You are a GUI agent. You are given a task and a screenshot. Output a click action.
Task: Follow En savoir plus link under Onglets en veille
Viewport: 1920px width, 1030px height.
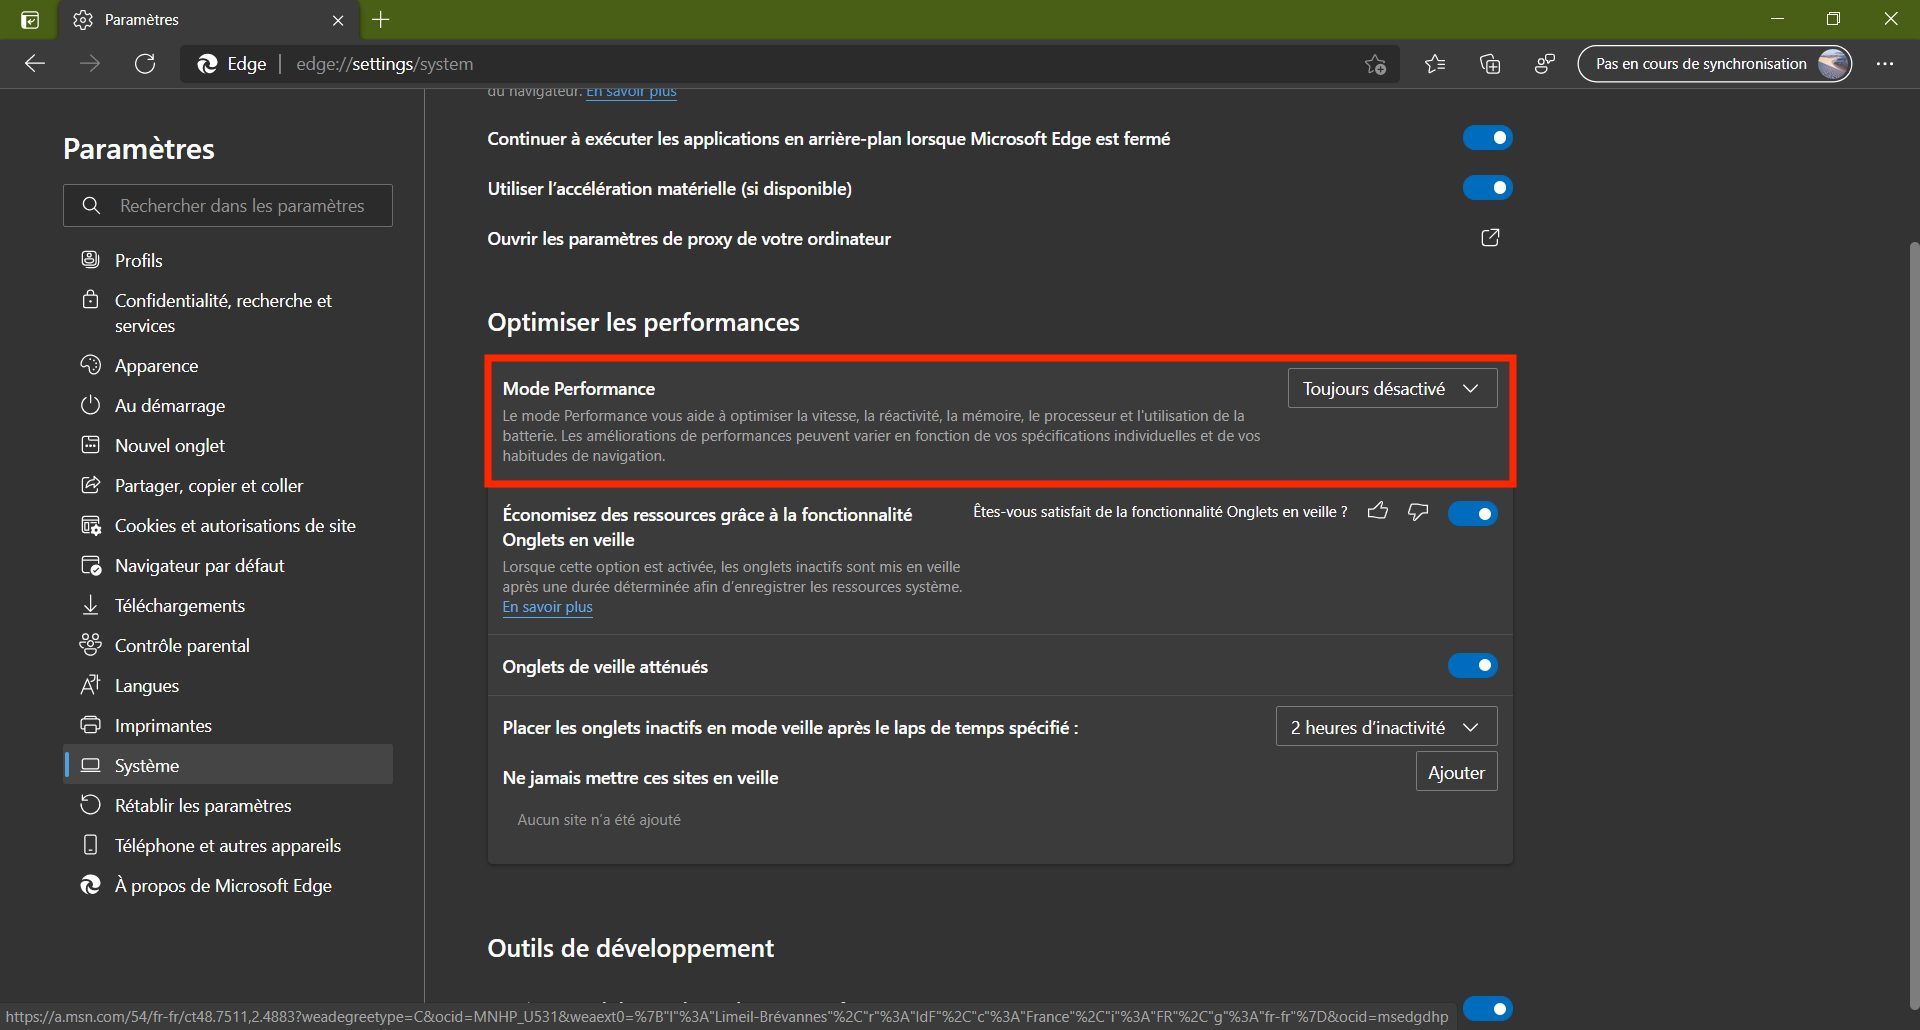click(x=547, y=607)
